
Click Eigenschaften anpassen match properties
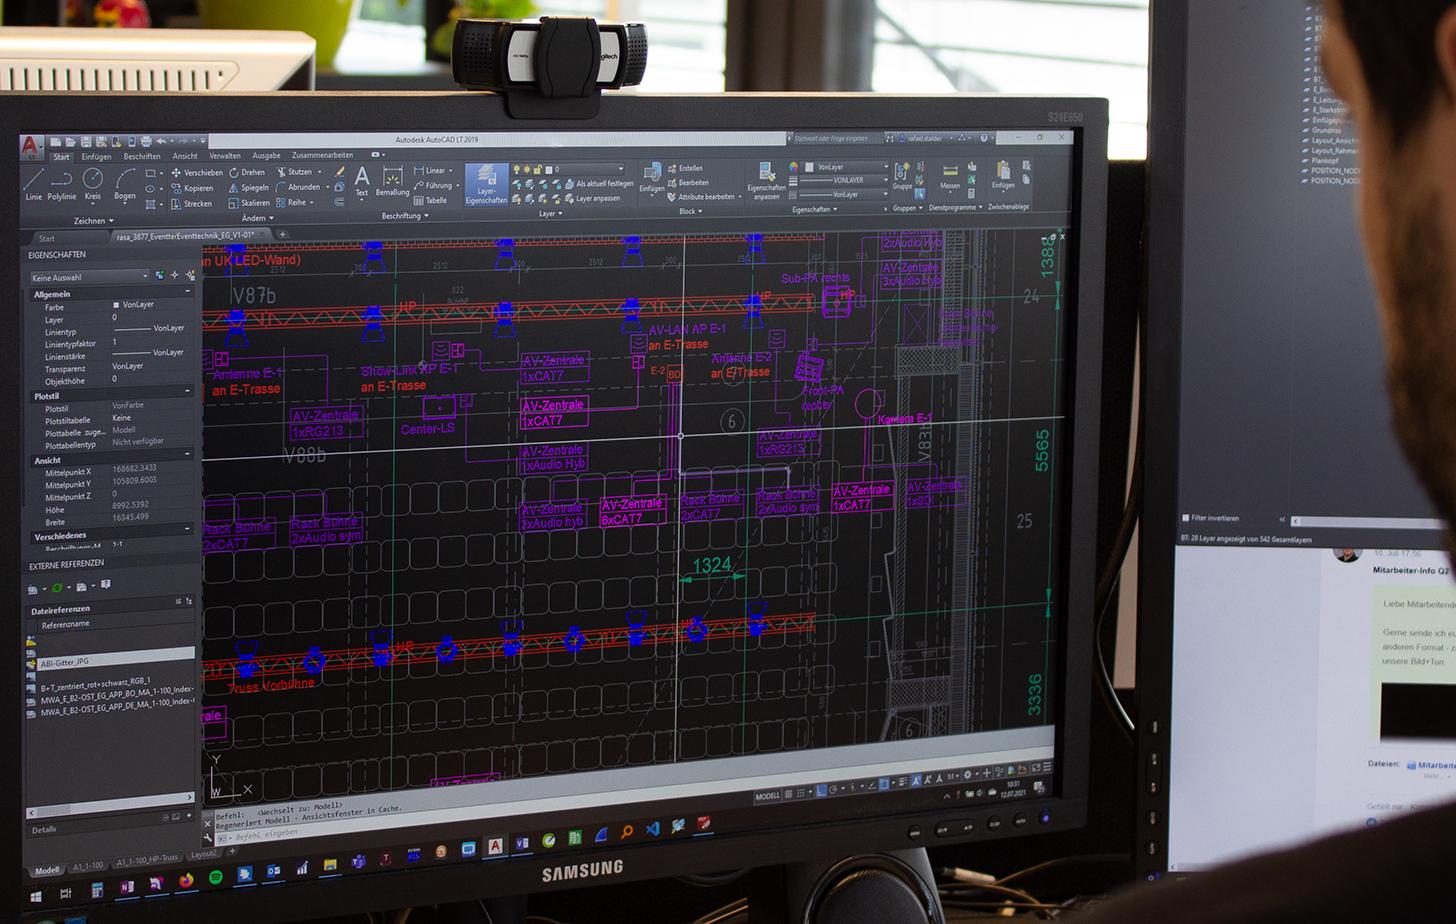pyautogui.click(x=766, y=182)
